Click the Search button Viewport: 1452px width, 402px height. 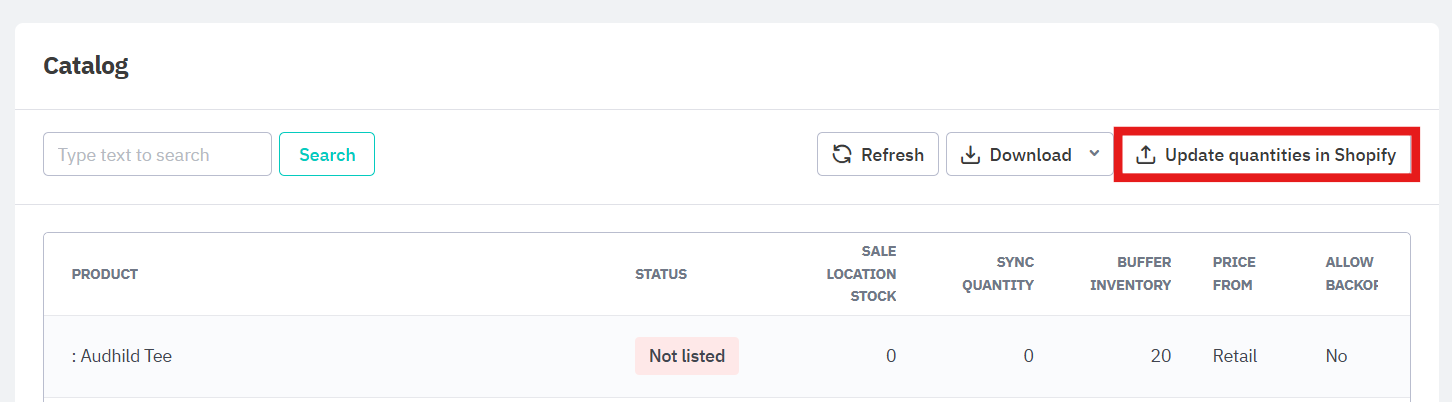pos(327,154)
